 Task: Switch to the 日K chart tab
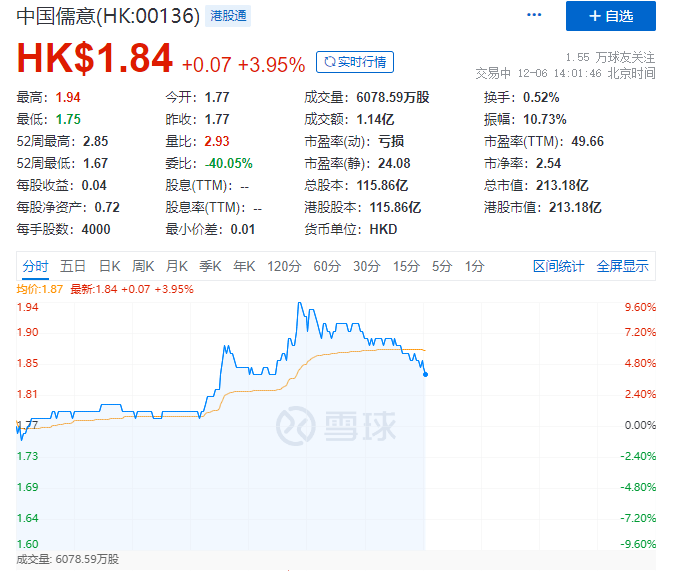pyautogui.click(x=109, y=266)
